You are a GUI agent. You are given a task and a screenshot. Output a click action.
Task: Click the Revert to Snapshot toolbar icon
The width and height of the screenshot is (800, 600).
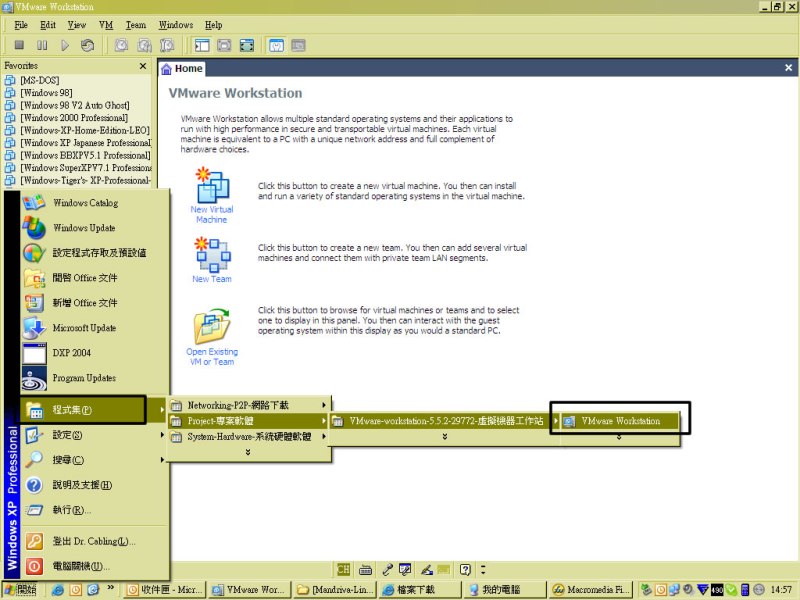click(144, 45)
